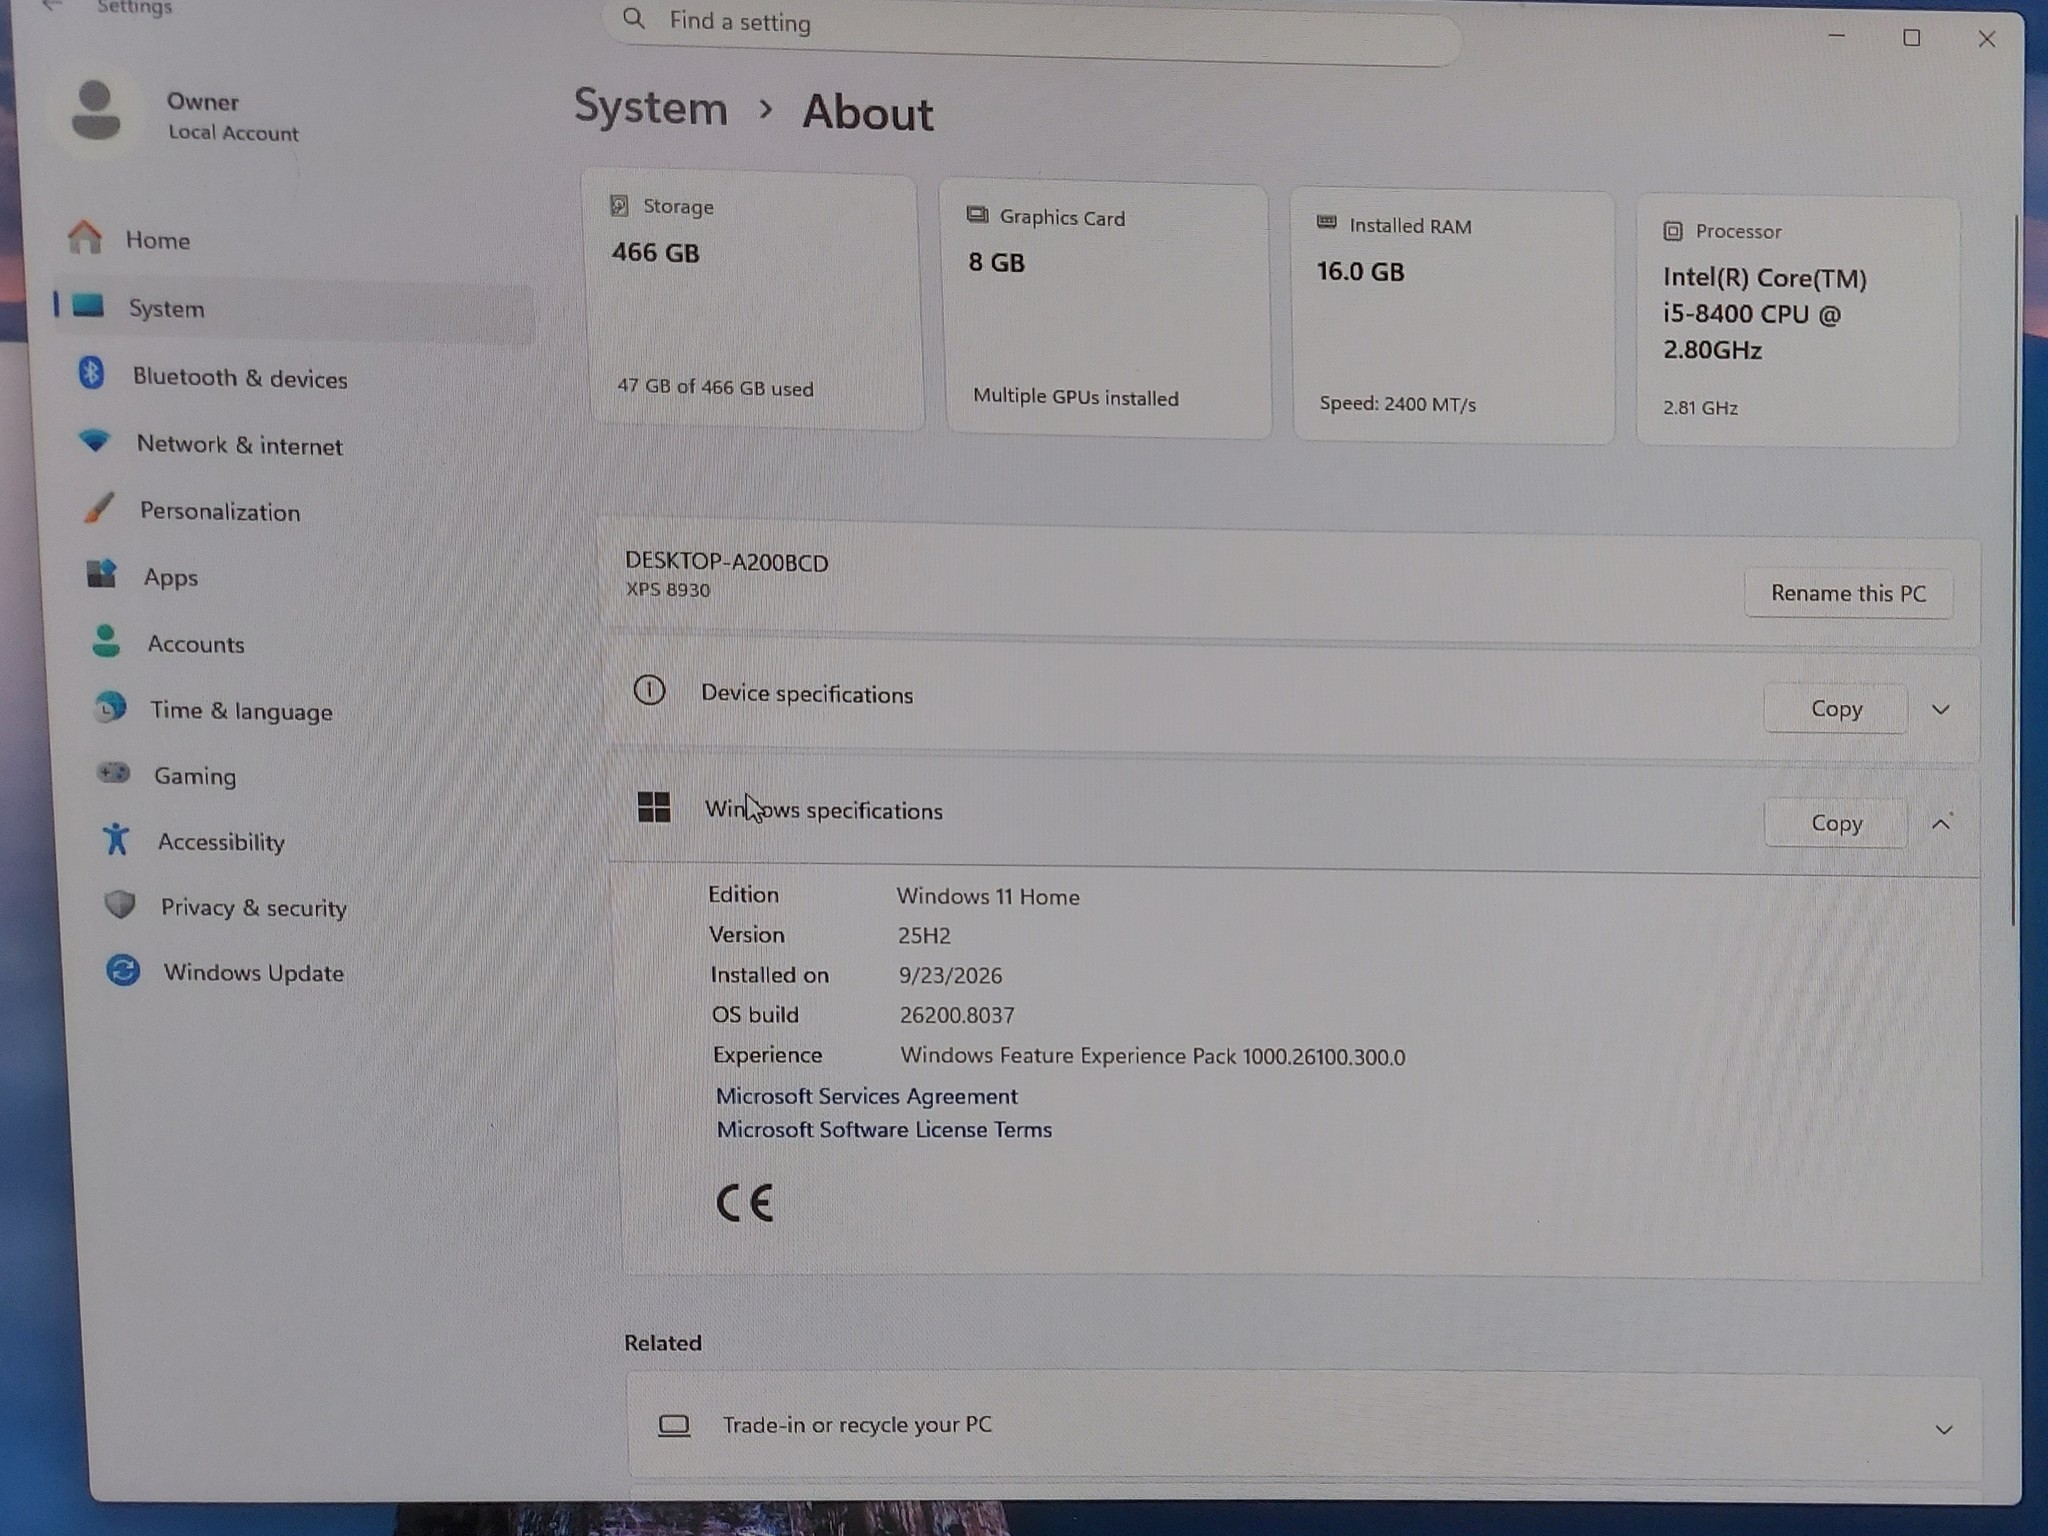Click the Intel Core i5-8400 processor text
This screenshot has width=2048, height=1536.
coord(1765,314)
